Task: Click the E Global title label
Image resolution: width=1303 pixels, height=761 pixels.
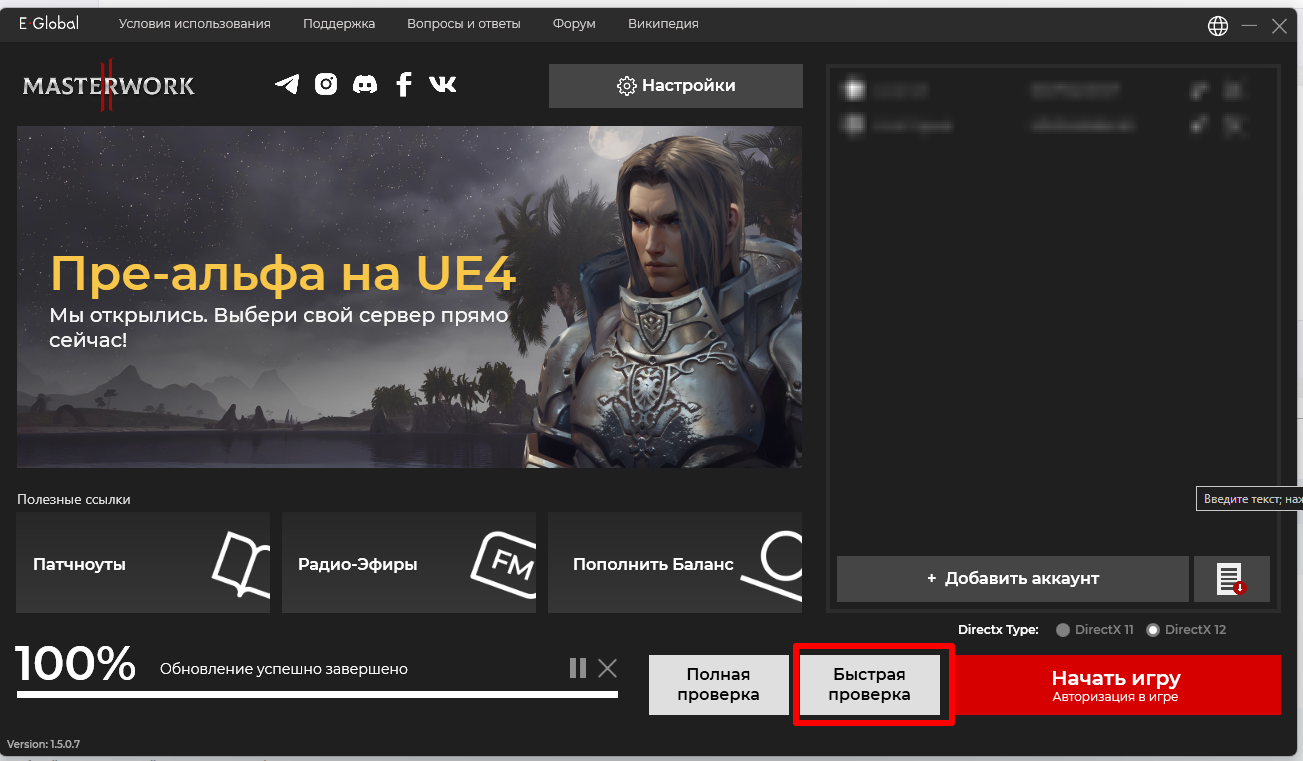Action: point(48,23)
